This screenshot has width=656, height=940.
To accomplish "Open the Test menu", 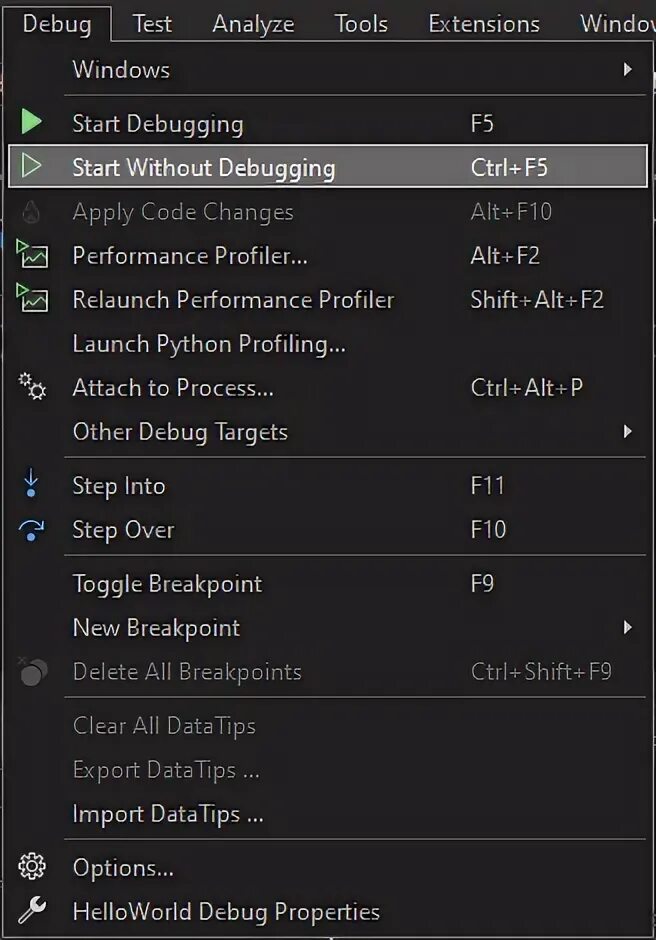I will click(x=152, y=24).
